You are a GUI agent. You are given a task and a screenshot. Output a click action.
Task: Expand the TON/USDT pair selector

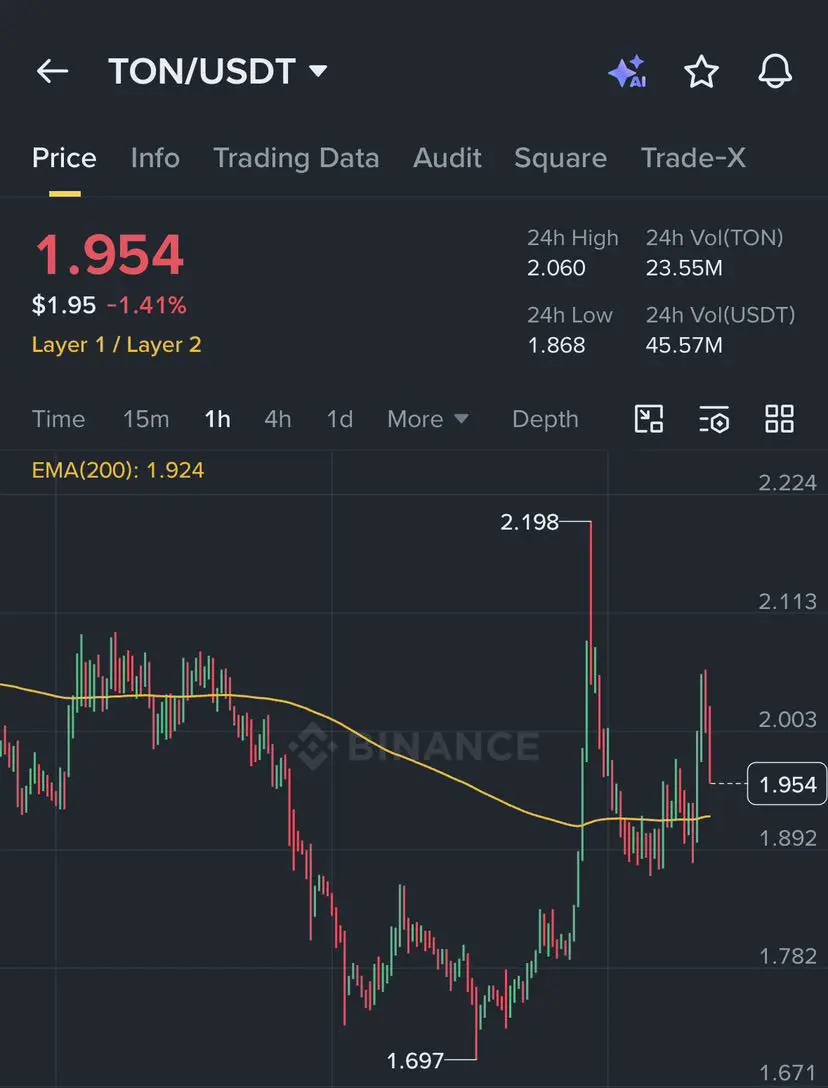pyautogui.click(x=217, y=71)
